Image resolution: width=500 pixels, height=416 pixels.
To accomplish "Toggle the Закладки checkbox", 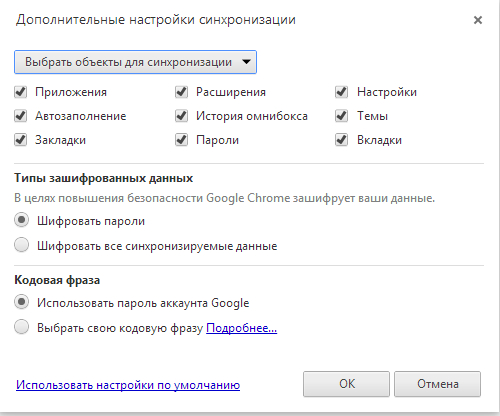I will pyautogui.click(x=21, y=140).
